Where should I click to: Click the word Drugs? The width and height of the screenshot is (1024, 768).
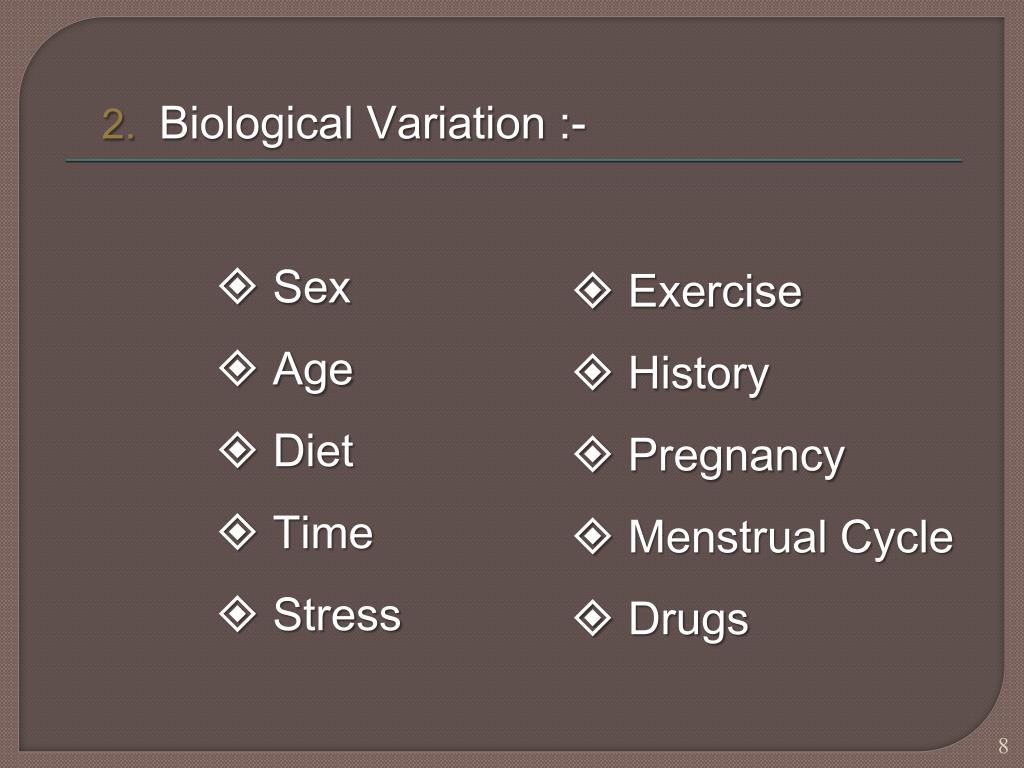click(688, 620)
